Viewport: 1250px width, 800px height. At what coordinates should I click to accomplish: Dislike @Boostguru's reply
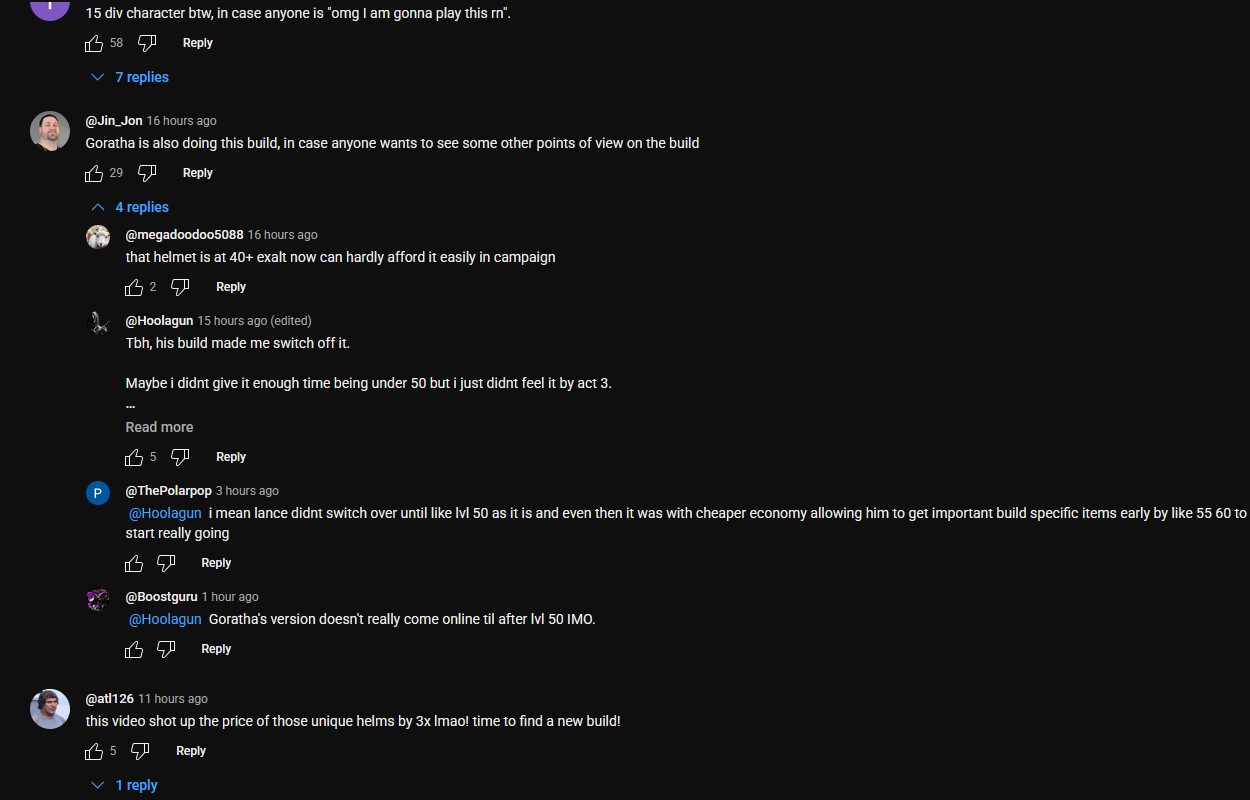pyautogui.click(x=166, y=649)
